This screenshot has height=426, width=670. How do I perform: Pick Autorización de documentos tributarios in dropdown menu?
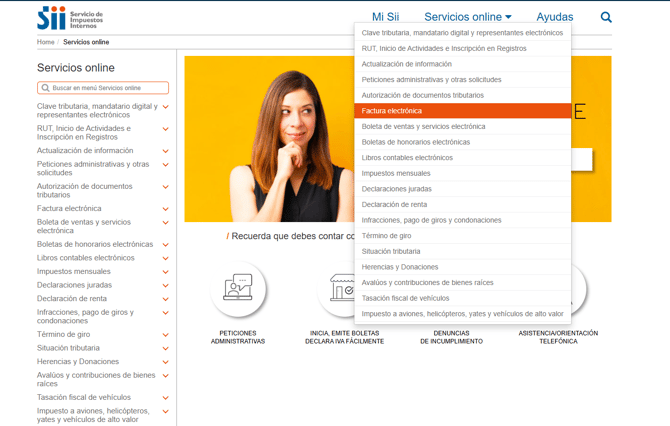(x=462, y=95)
